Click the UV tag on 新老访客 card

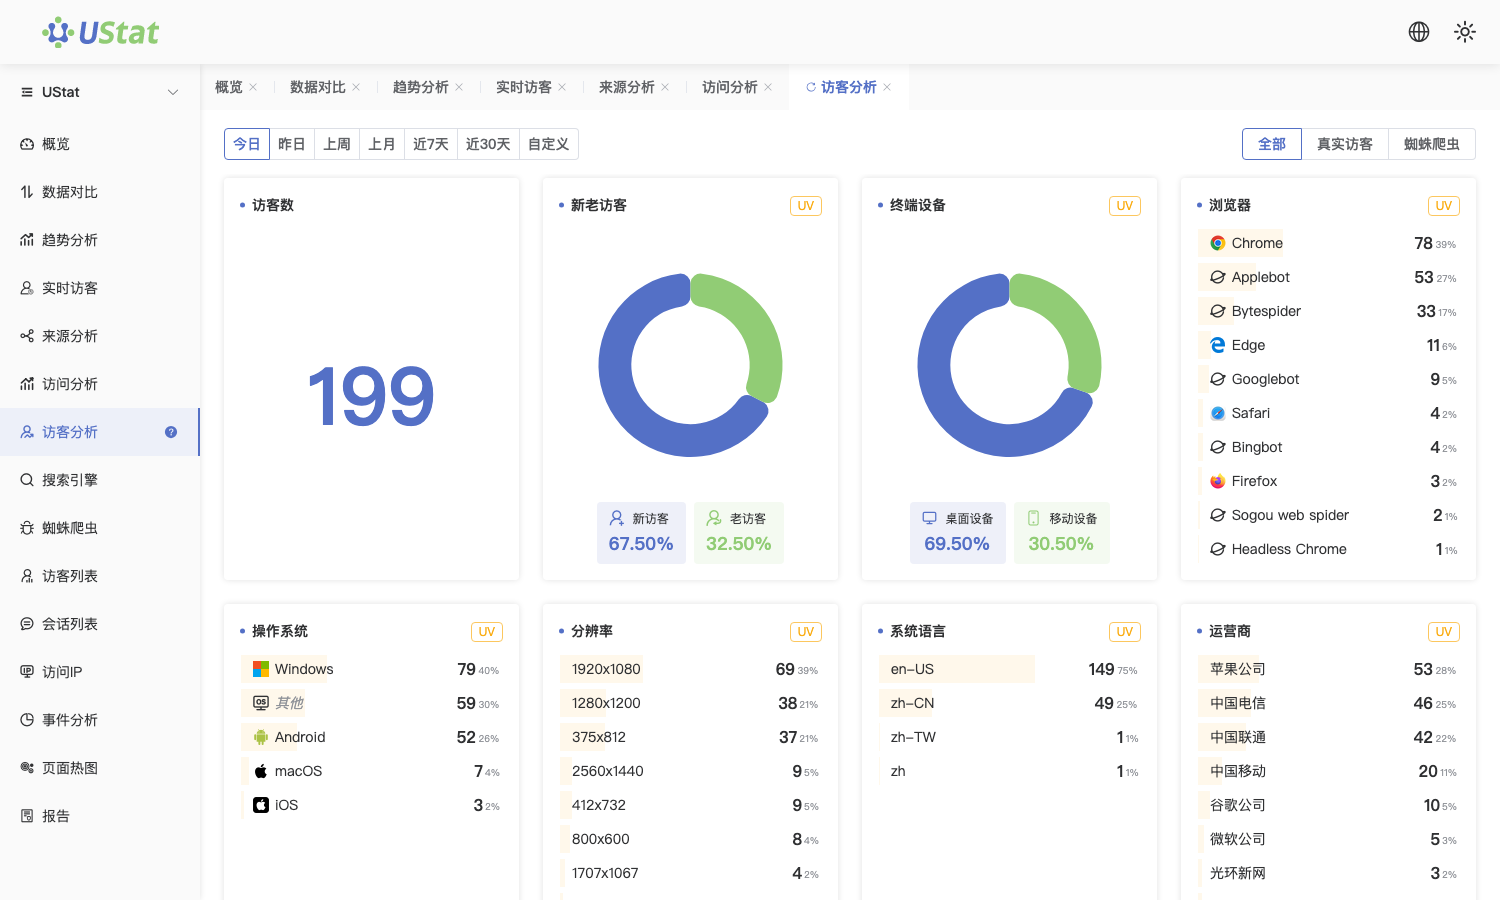[806, 206]
